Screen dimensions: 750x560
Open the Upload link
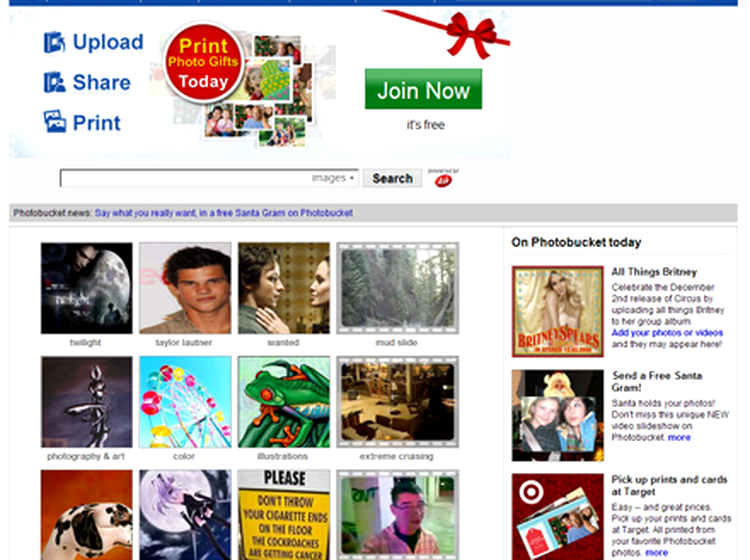point(108,42)
